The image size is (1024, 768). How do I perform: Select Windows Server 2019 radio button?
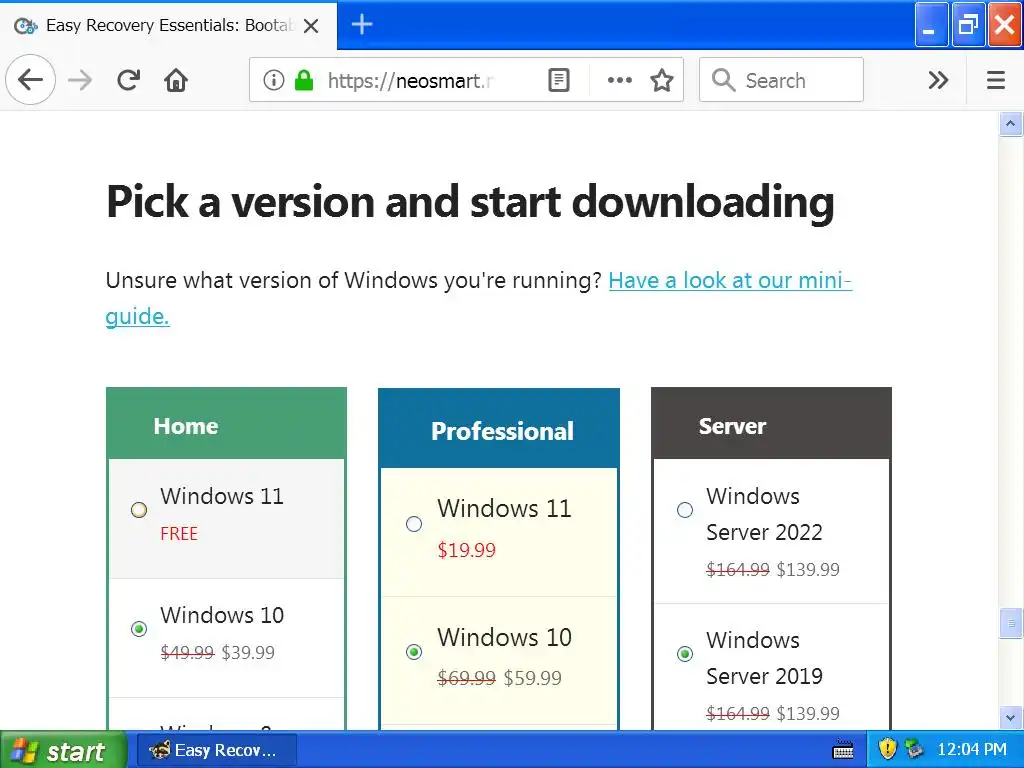point(685,654)
